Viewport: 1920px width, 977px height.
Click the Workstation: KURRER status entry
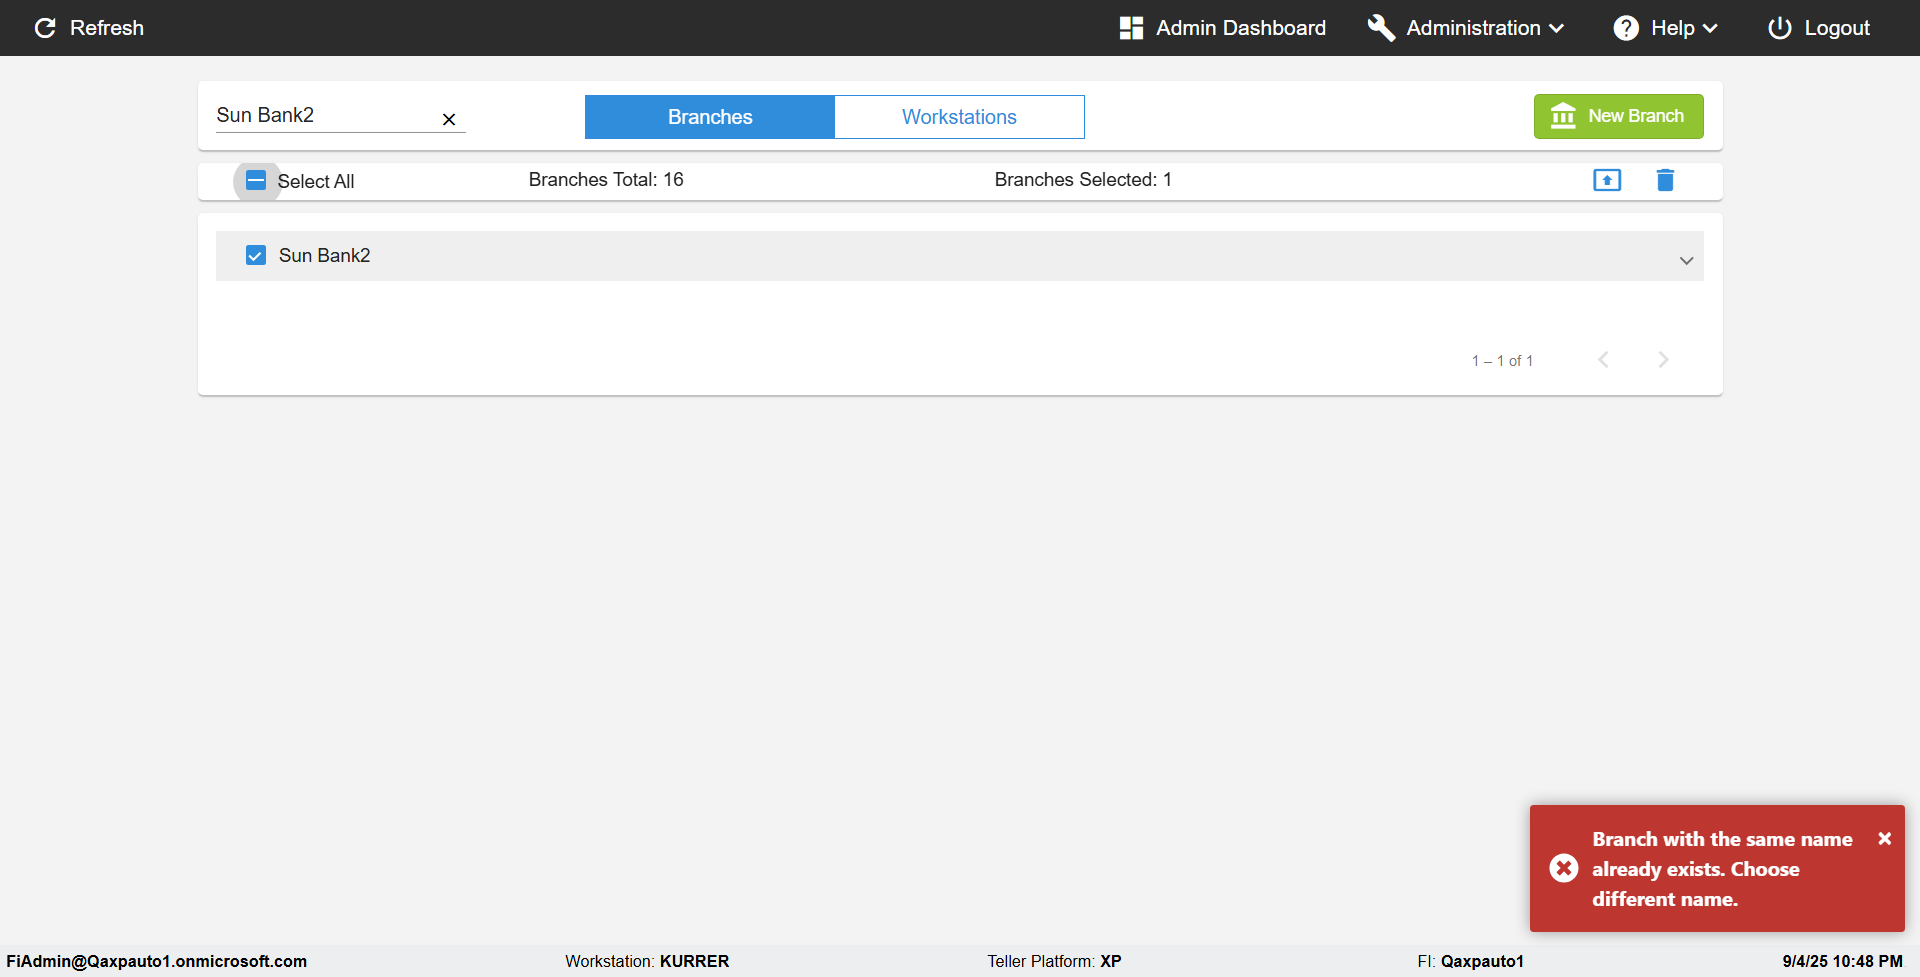click(x=647, y=961)
